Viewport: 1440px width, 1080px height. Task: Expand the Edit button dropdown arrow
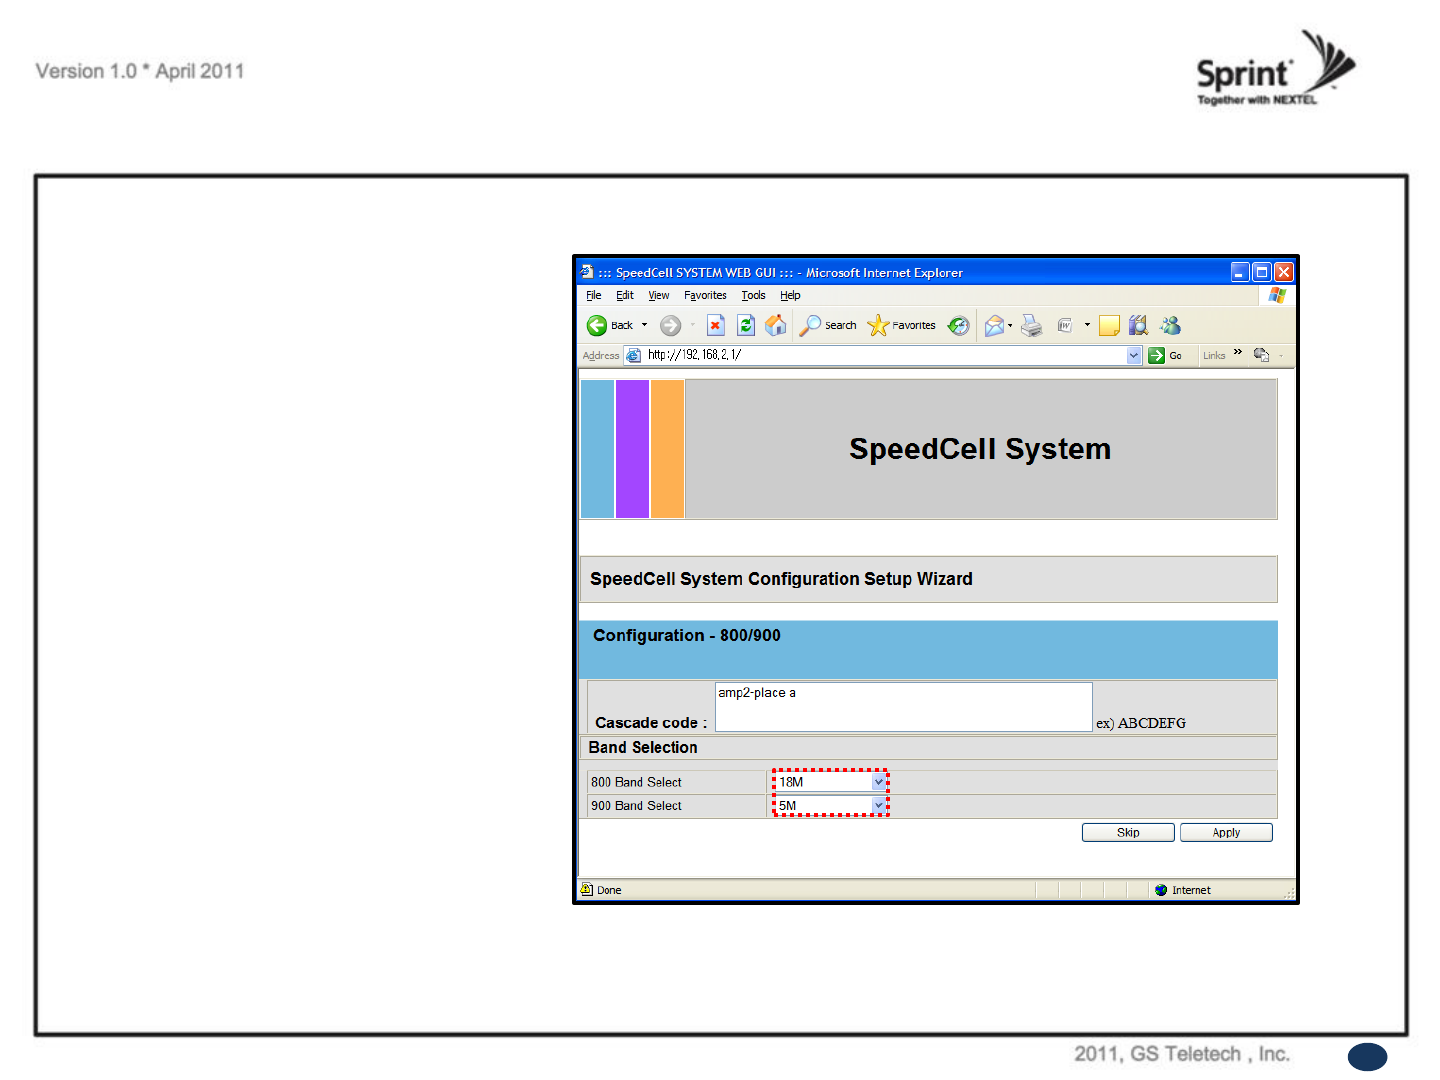click(x=1087, y=325)
